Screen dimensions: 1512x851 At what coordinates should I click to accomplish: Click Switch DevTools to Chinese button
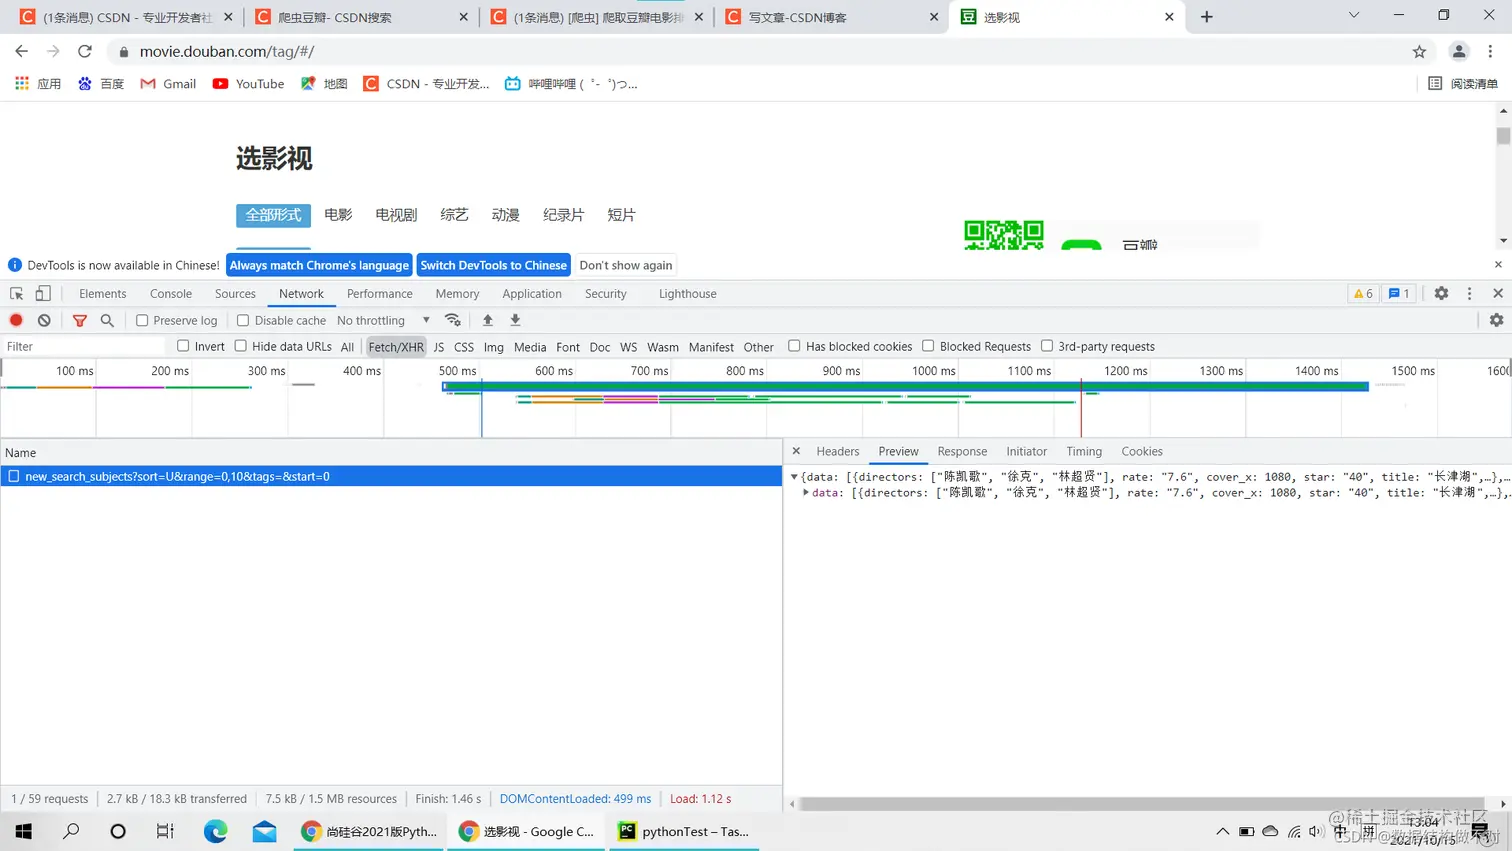(x=494, y=265)
